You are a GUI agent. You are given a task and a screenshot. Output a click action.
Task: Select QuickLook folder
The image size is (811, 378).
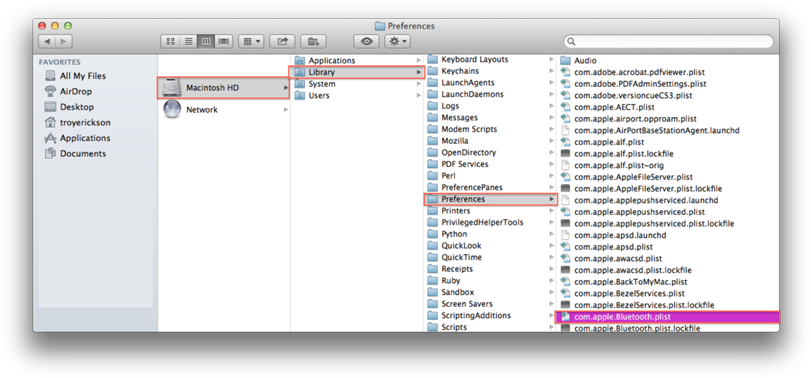(490, 246)
